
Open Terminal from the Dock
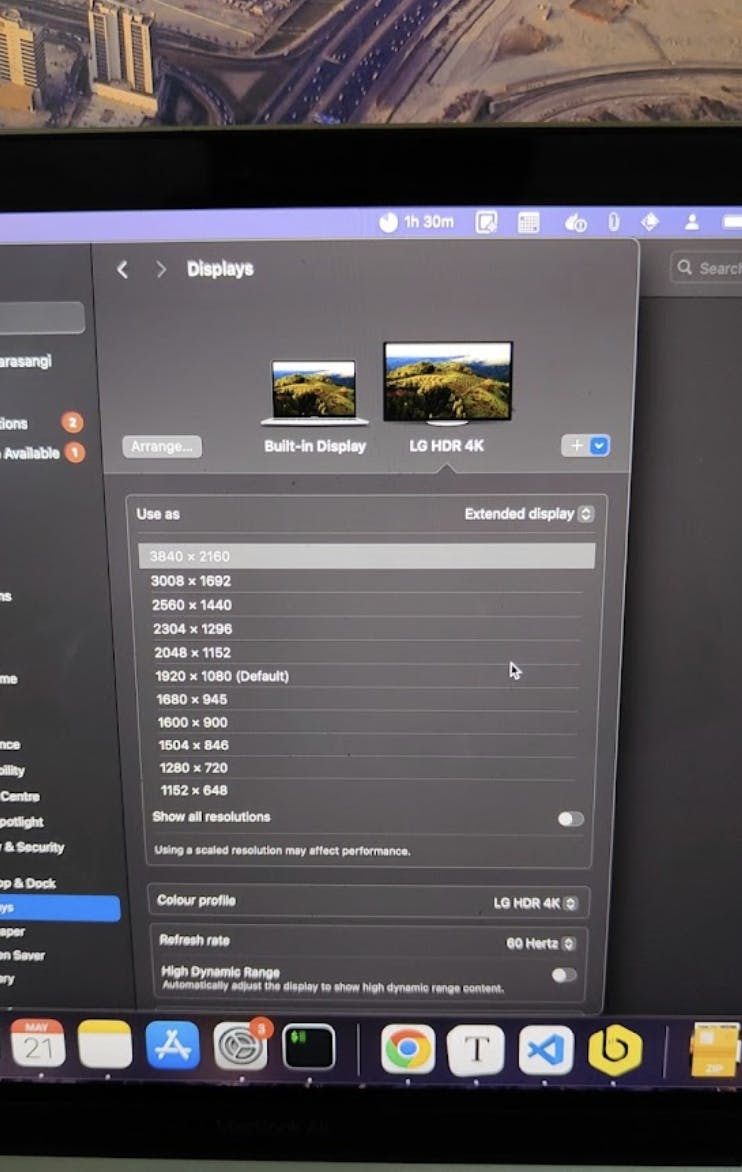(308, 1047)
